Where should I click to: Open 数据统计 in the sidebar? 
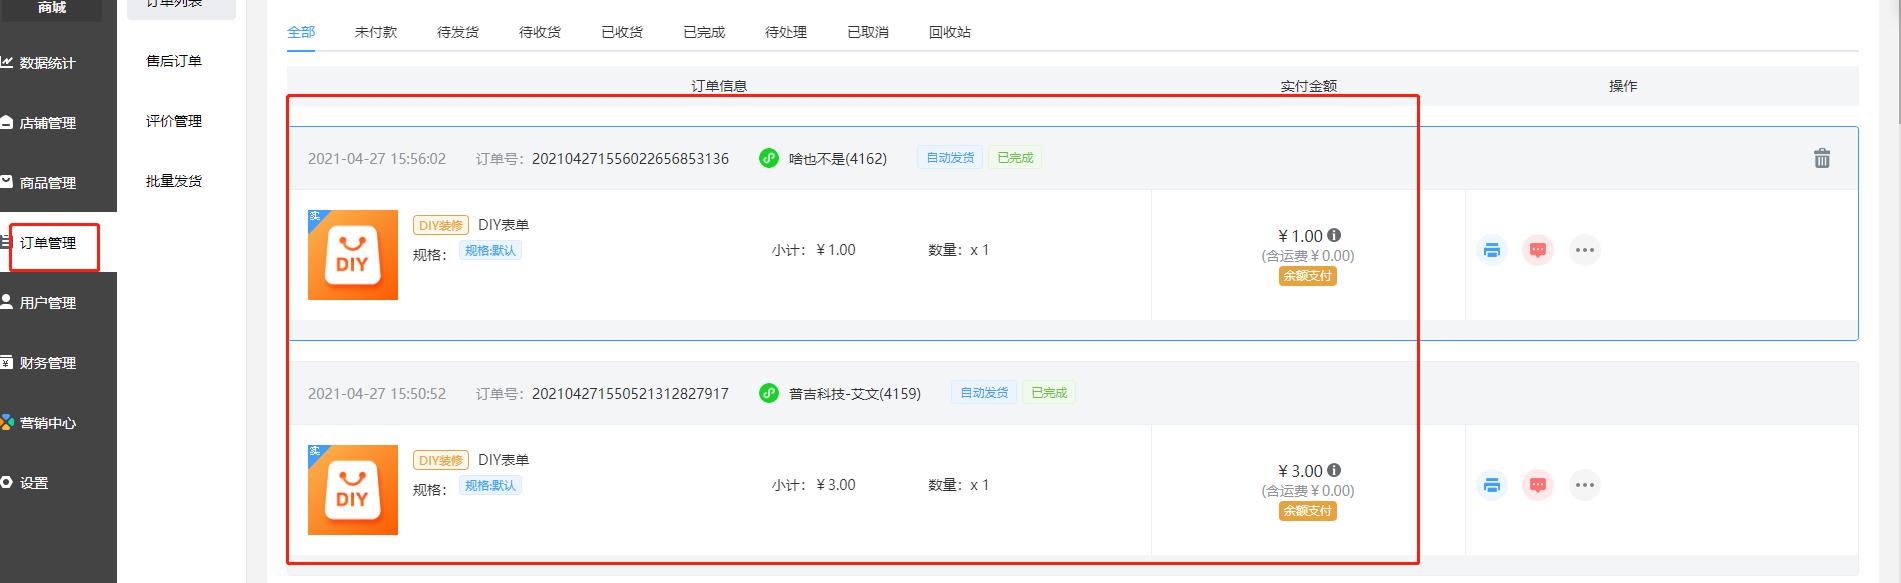point(47,63)
